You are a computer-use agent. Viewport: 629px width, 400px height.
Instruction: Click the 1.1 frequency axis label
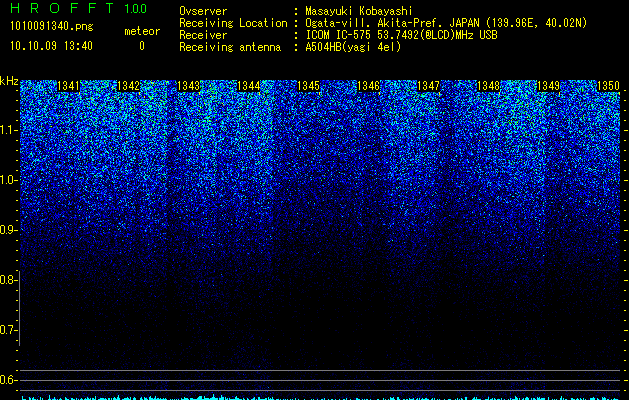pyautogui.click(x=8, y=130)
